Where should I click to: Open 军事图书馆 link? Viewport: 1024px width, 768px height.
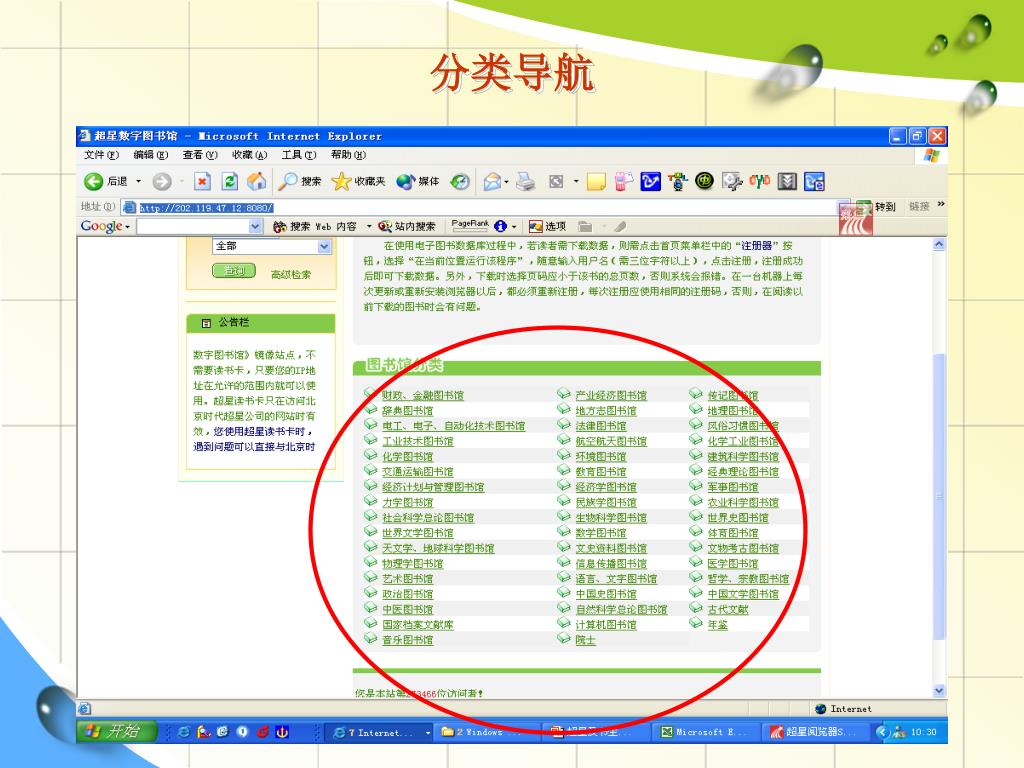(x=733, y=487)
